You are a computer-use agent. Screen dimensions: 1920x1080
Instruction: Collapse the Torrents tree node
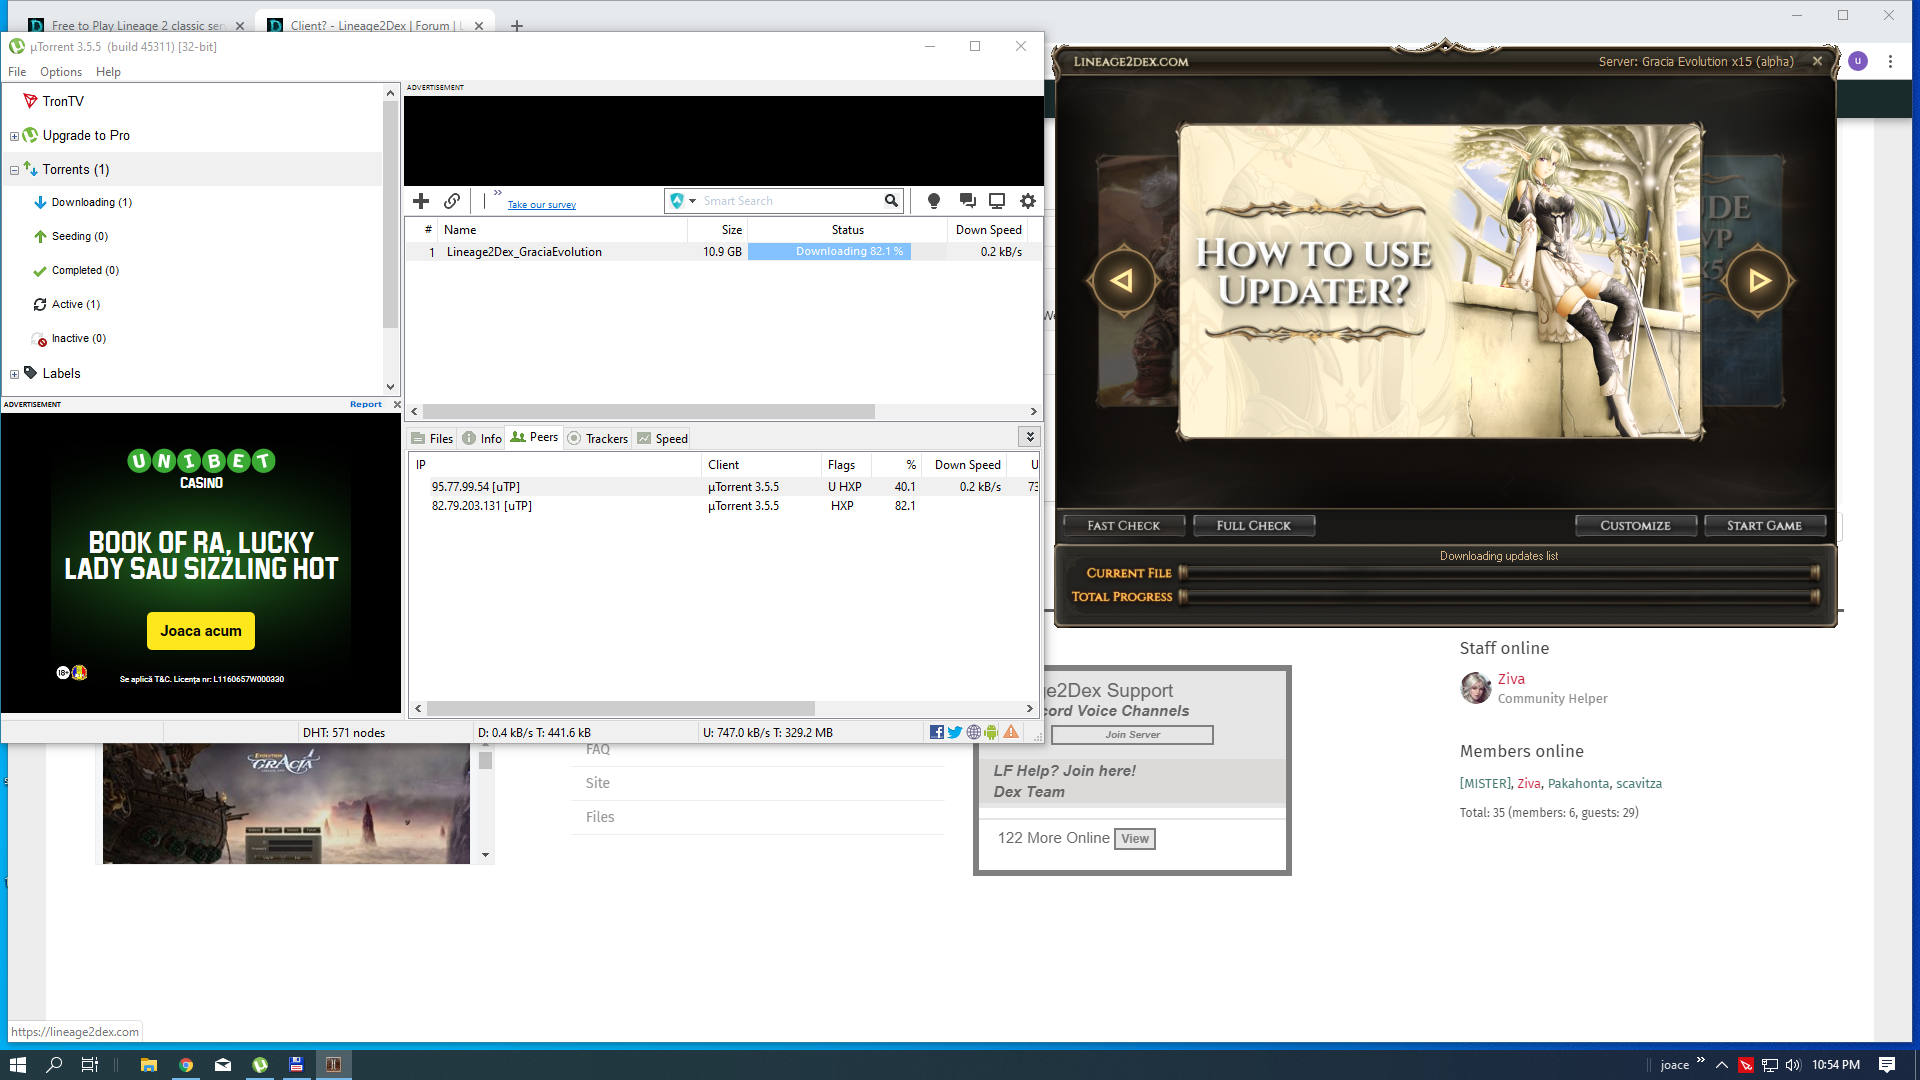[x=14, y=170]
